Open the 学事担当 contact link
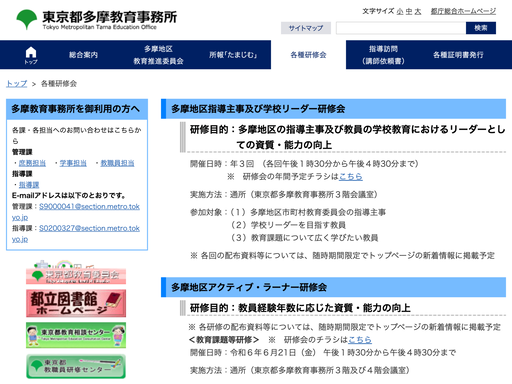 point(73,163)
